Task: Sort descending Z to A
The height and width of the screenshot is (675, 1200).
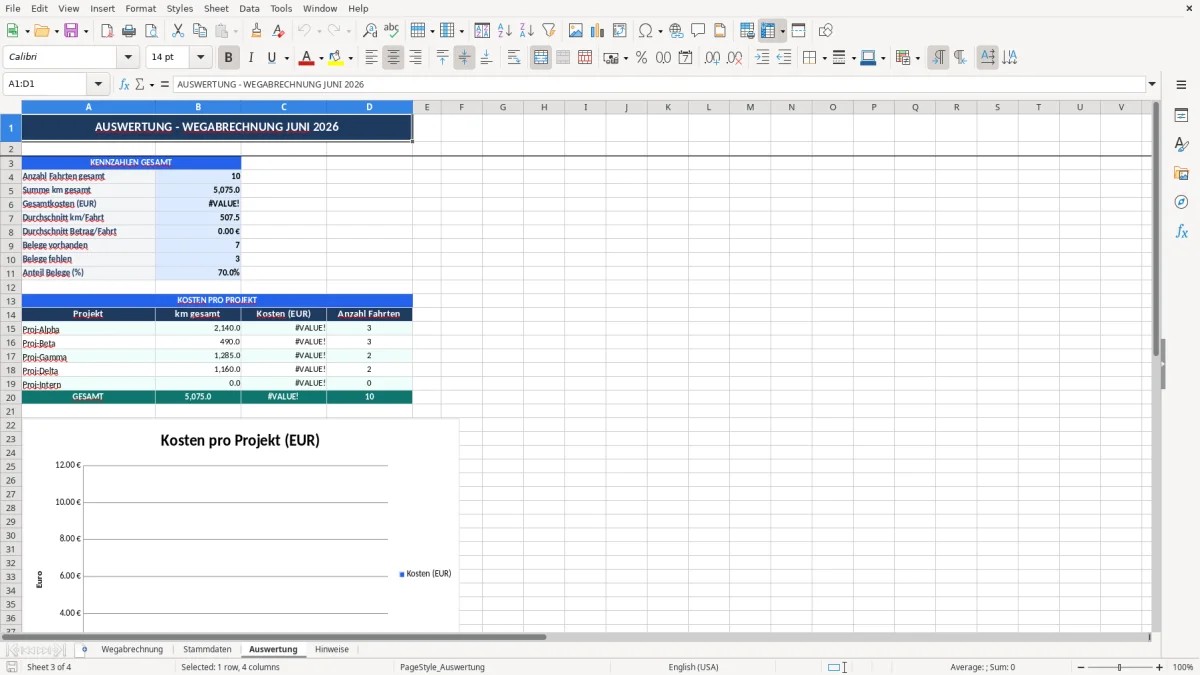Action: click(x=526, y=31)
